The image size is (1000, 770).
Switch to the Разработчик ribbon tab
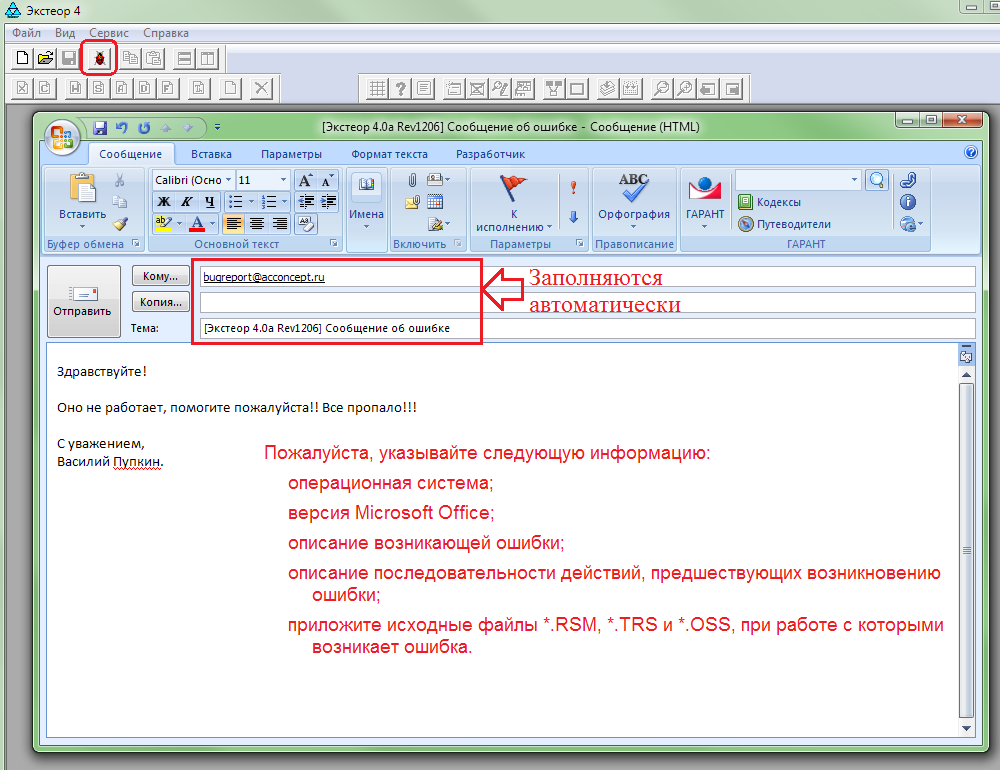490,154
